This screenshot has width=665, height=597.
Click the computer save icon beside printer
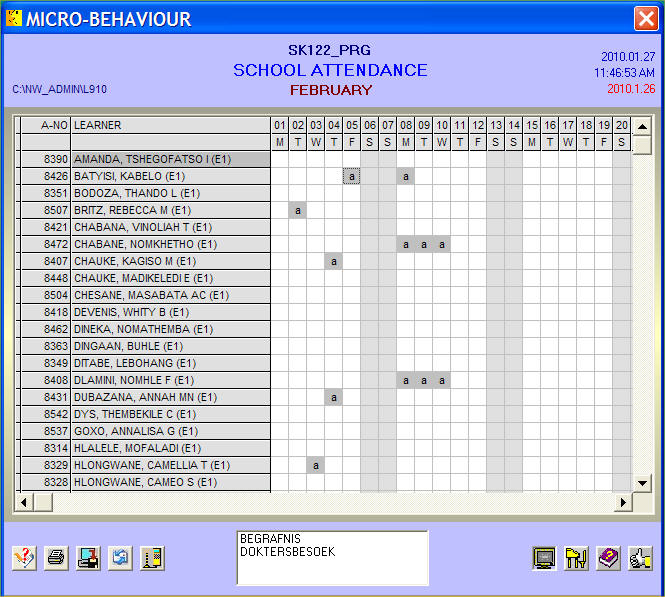click(x=88, y=559)
